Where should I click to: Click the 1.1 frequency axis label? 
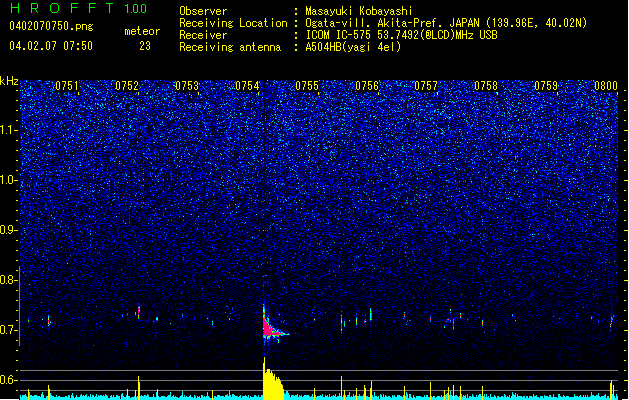8,130
